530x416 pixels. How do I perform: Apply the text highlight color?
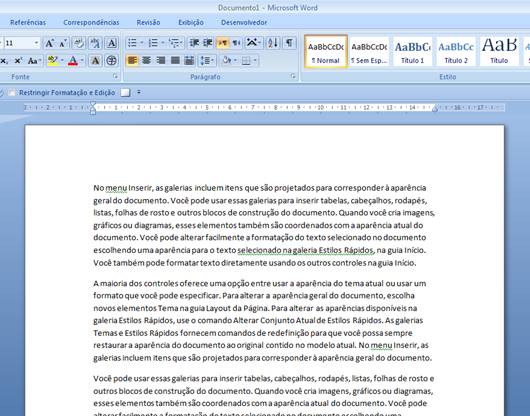coord(52,61)
